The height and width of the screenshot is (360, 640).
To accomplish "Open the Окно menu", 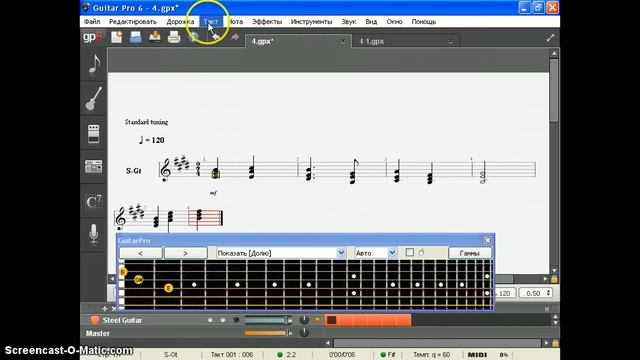I will coord(394,22).
